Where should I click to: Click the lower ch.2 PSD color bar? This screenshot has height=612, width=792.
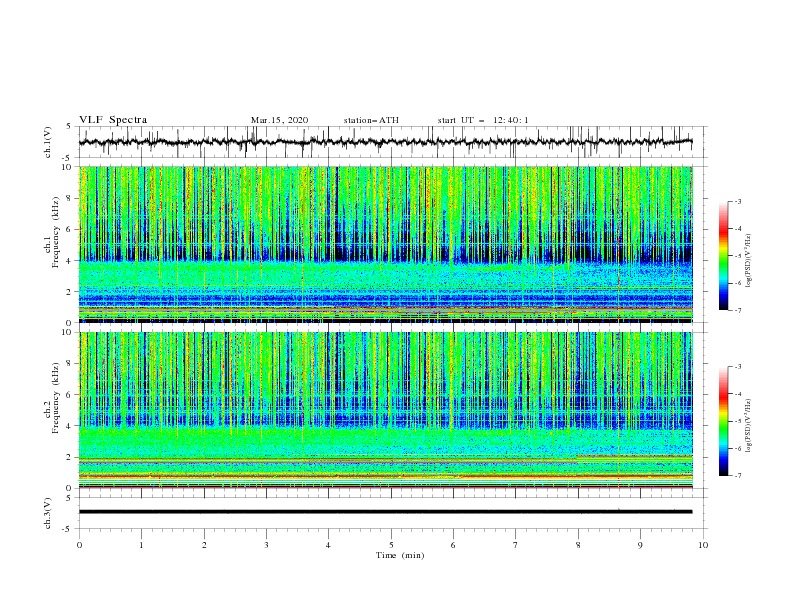coord(723,421)
